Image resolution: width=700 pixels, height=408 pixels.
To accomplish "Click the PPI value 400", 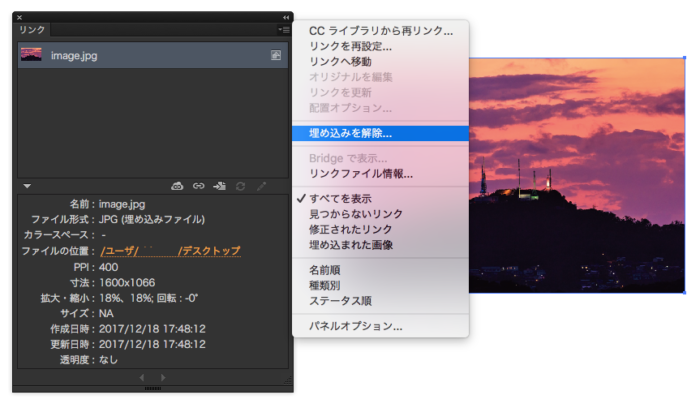I will point(108,267).
